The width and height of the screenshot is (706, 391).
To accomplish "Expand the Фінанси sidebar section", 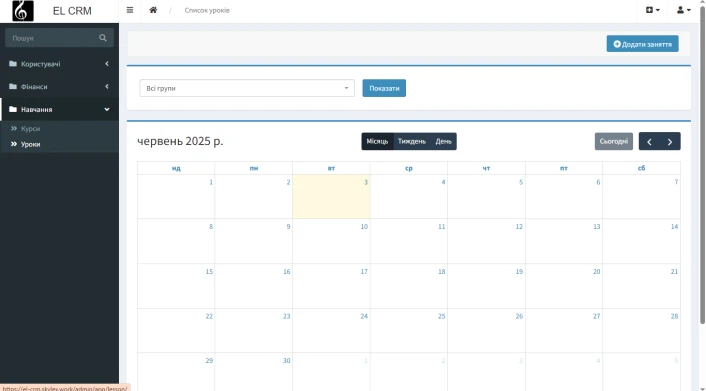I will (x=59, y=86).
